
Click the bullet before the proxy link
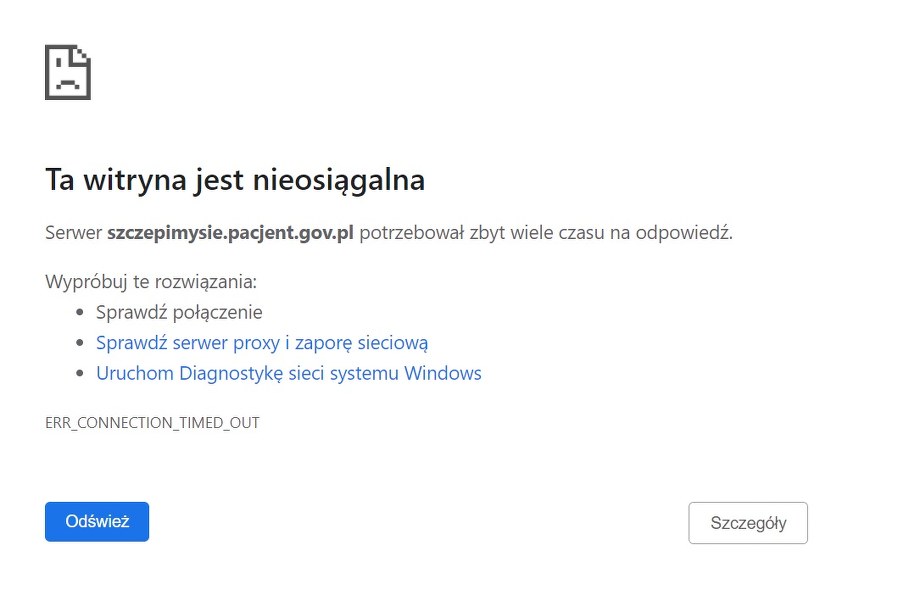80,344
